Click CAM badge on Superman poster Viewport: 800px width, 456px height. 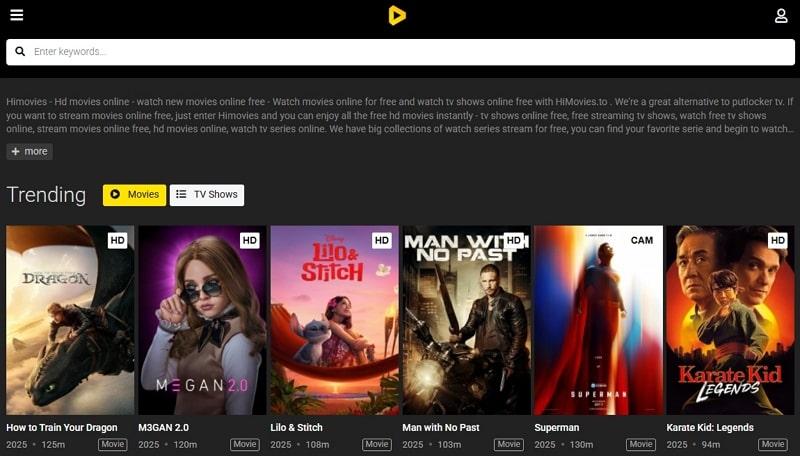[642, 240]
